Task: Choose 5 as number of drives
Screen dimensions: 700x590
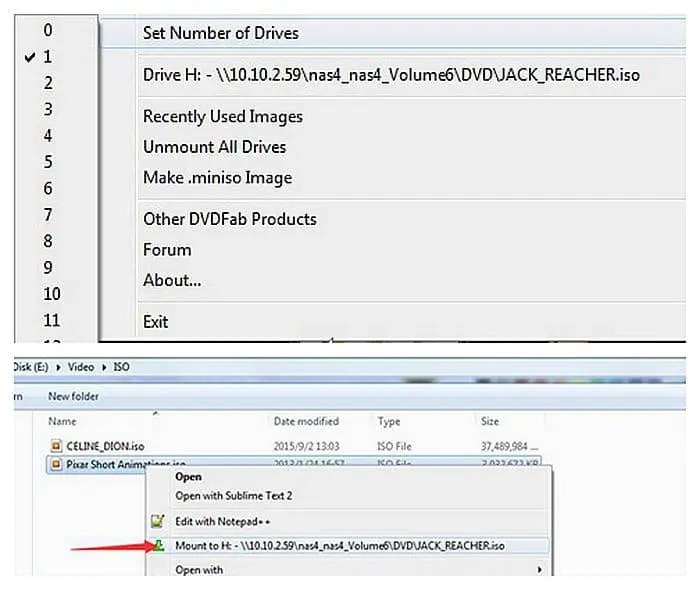Action: coord(48,162)
